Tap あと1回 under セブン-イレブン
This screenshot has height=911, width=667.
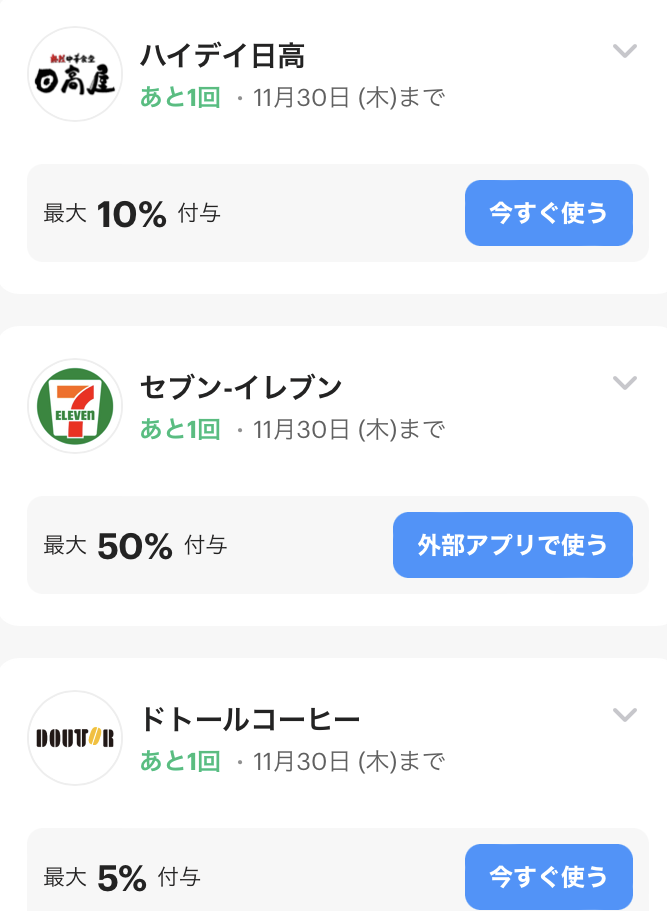click(x=180, y=429)
